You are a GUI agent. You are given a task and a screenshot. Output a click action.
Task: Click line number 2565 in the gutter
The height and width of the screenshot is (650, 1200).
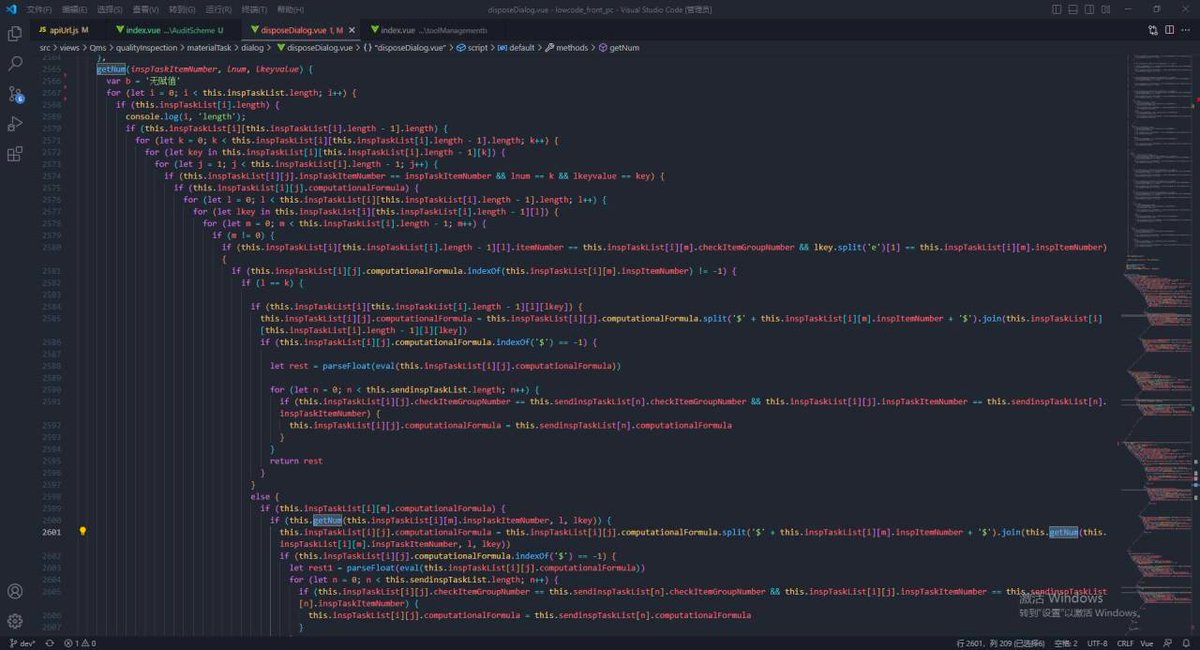click(x=52, y=69)
